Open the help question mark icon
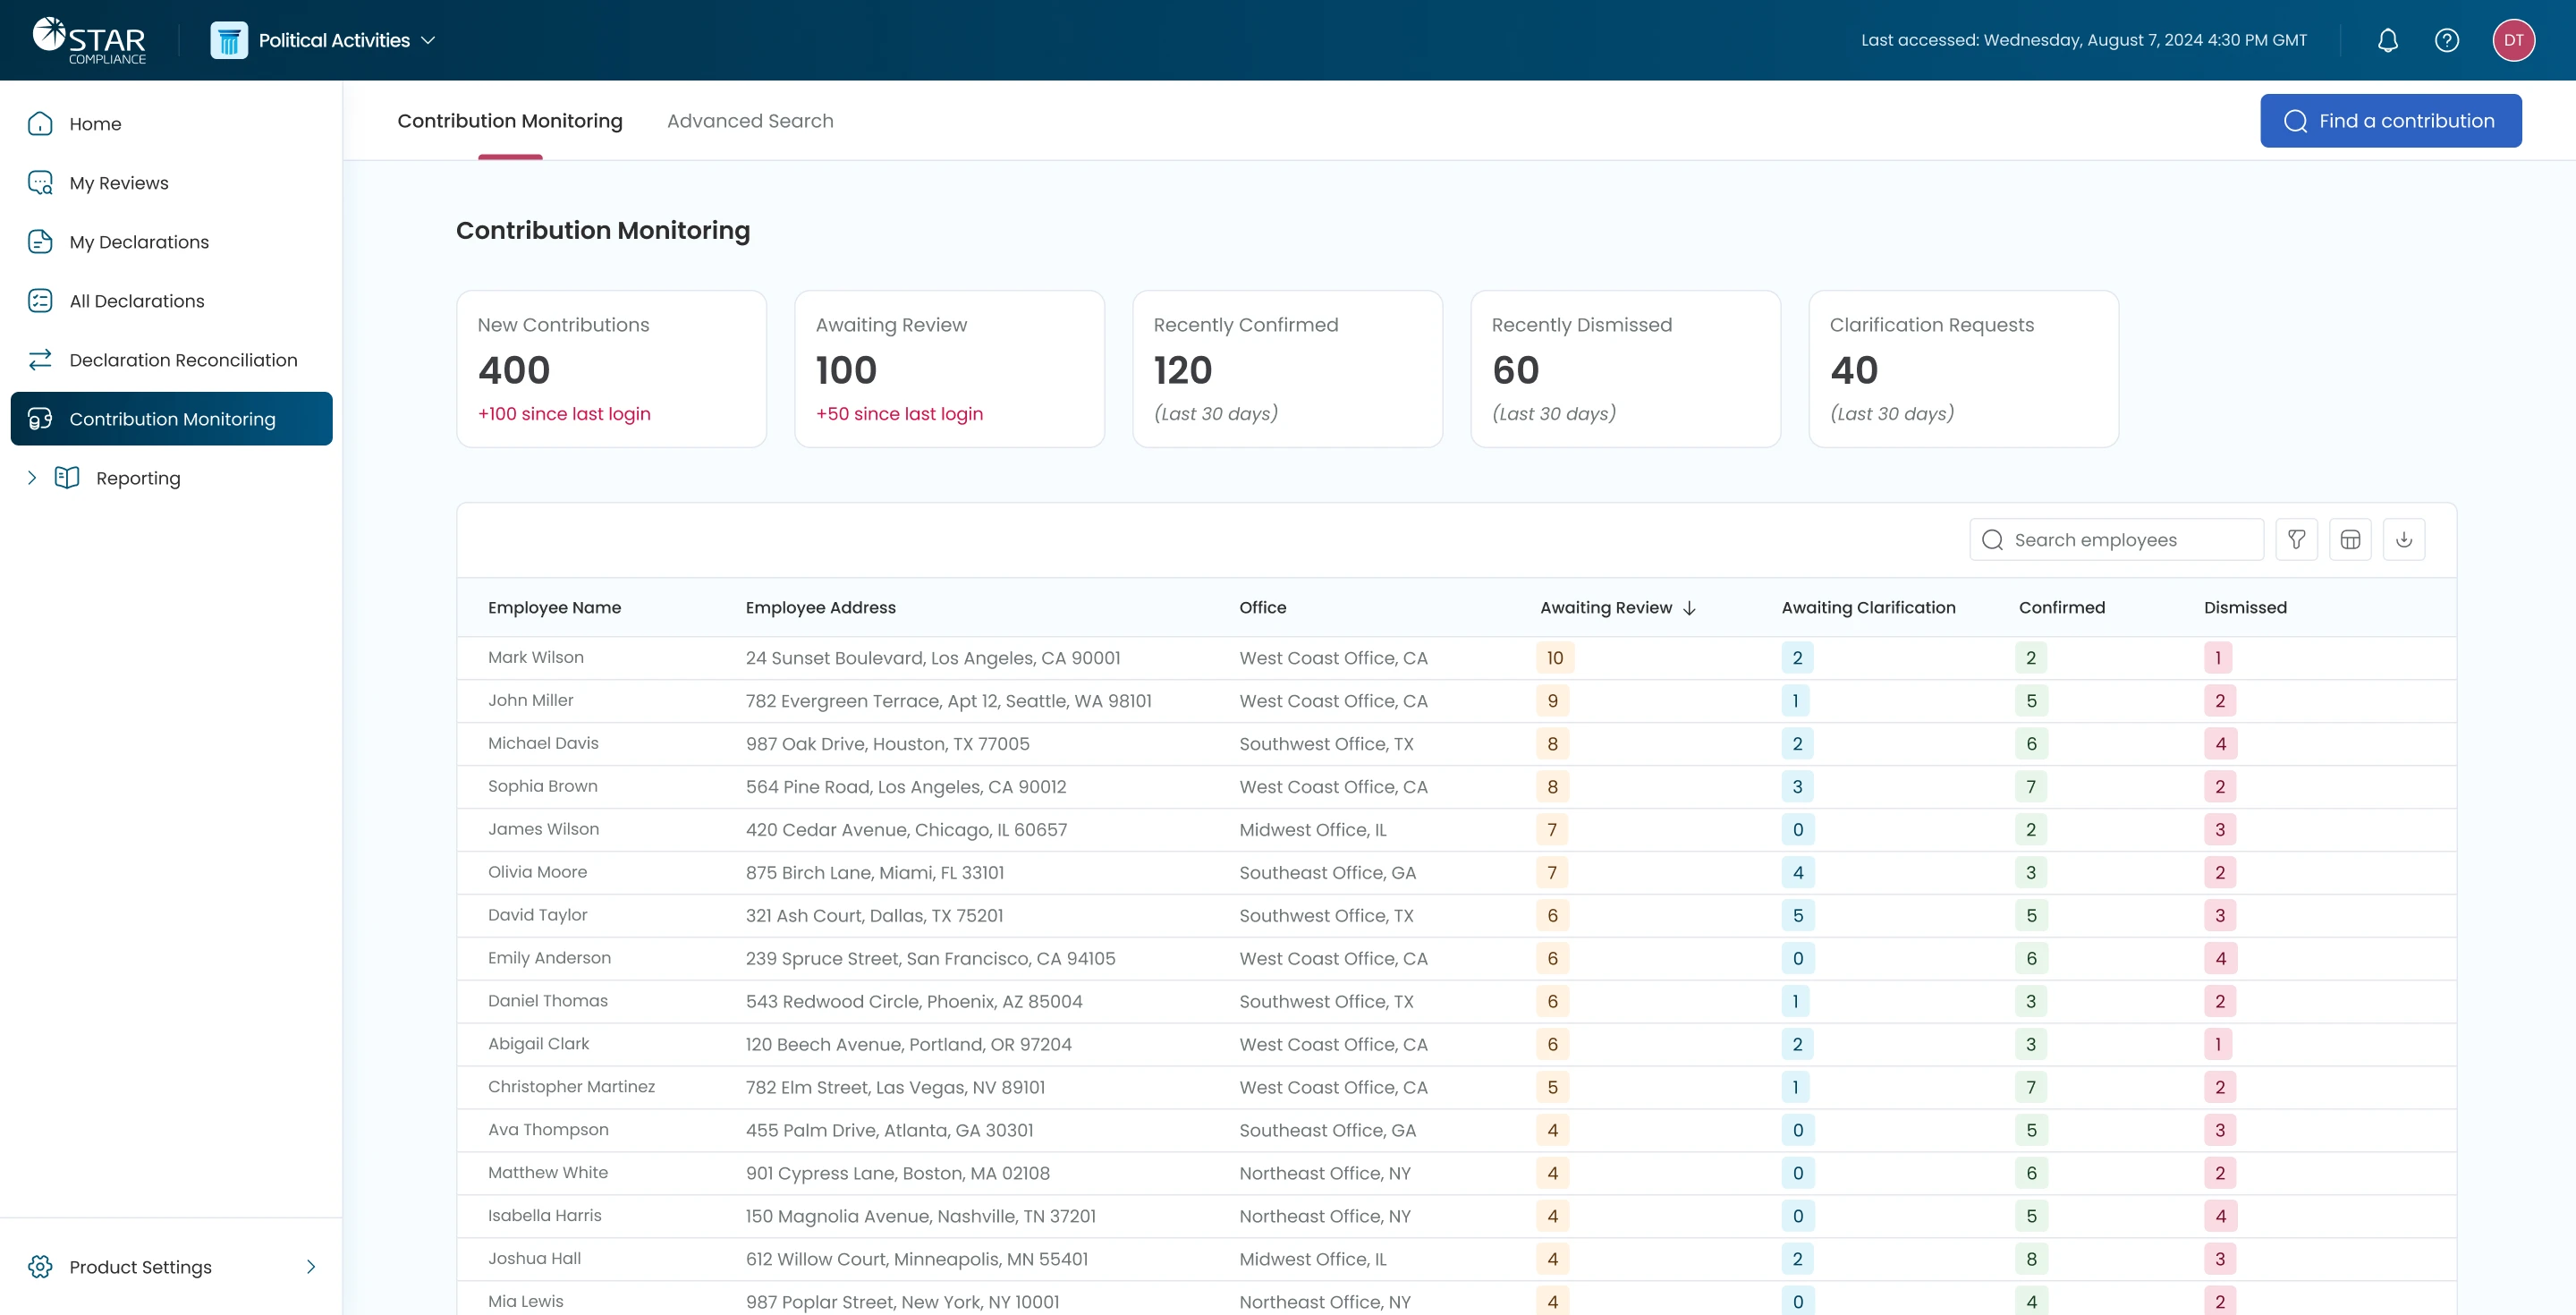The width and height of the screenshot is (2576, 1315). (2446, 40)
